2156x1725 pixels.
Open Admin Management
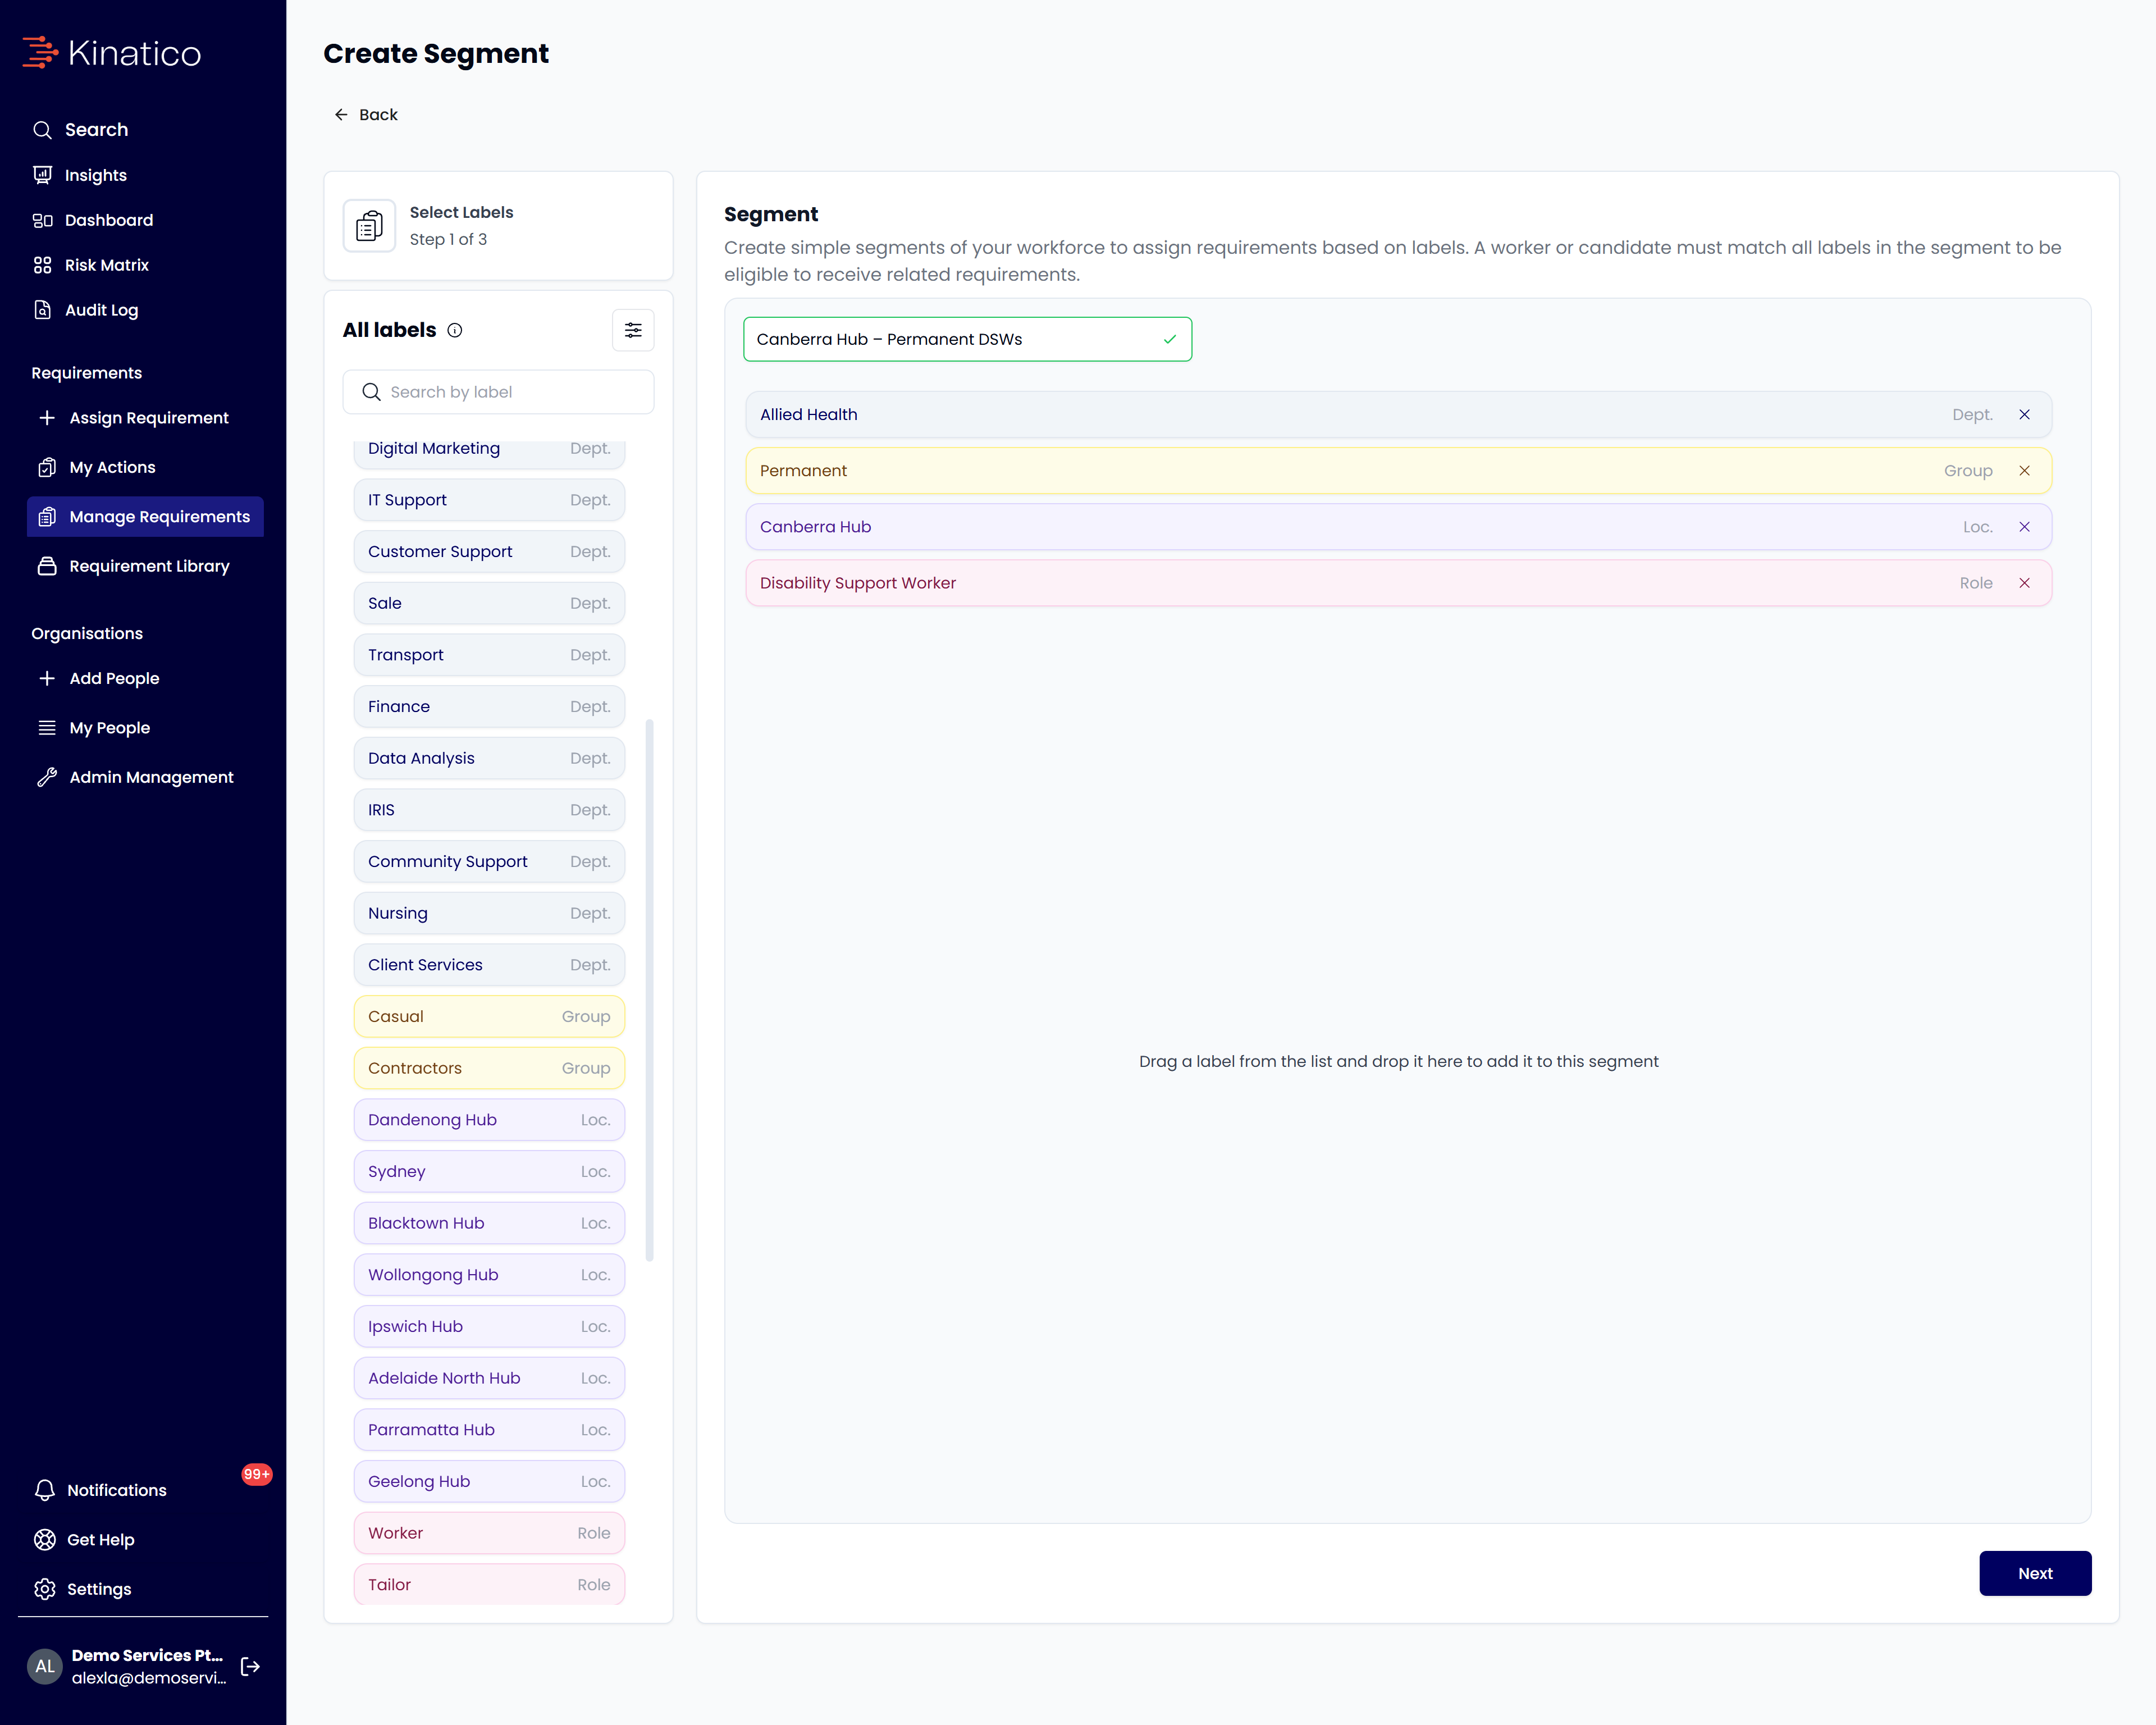point(136,777)
